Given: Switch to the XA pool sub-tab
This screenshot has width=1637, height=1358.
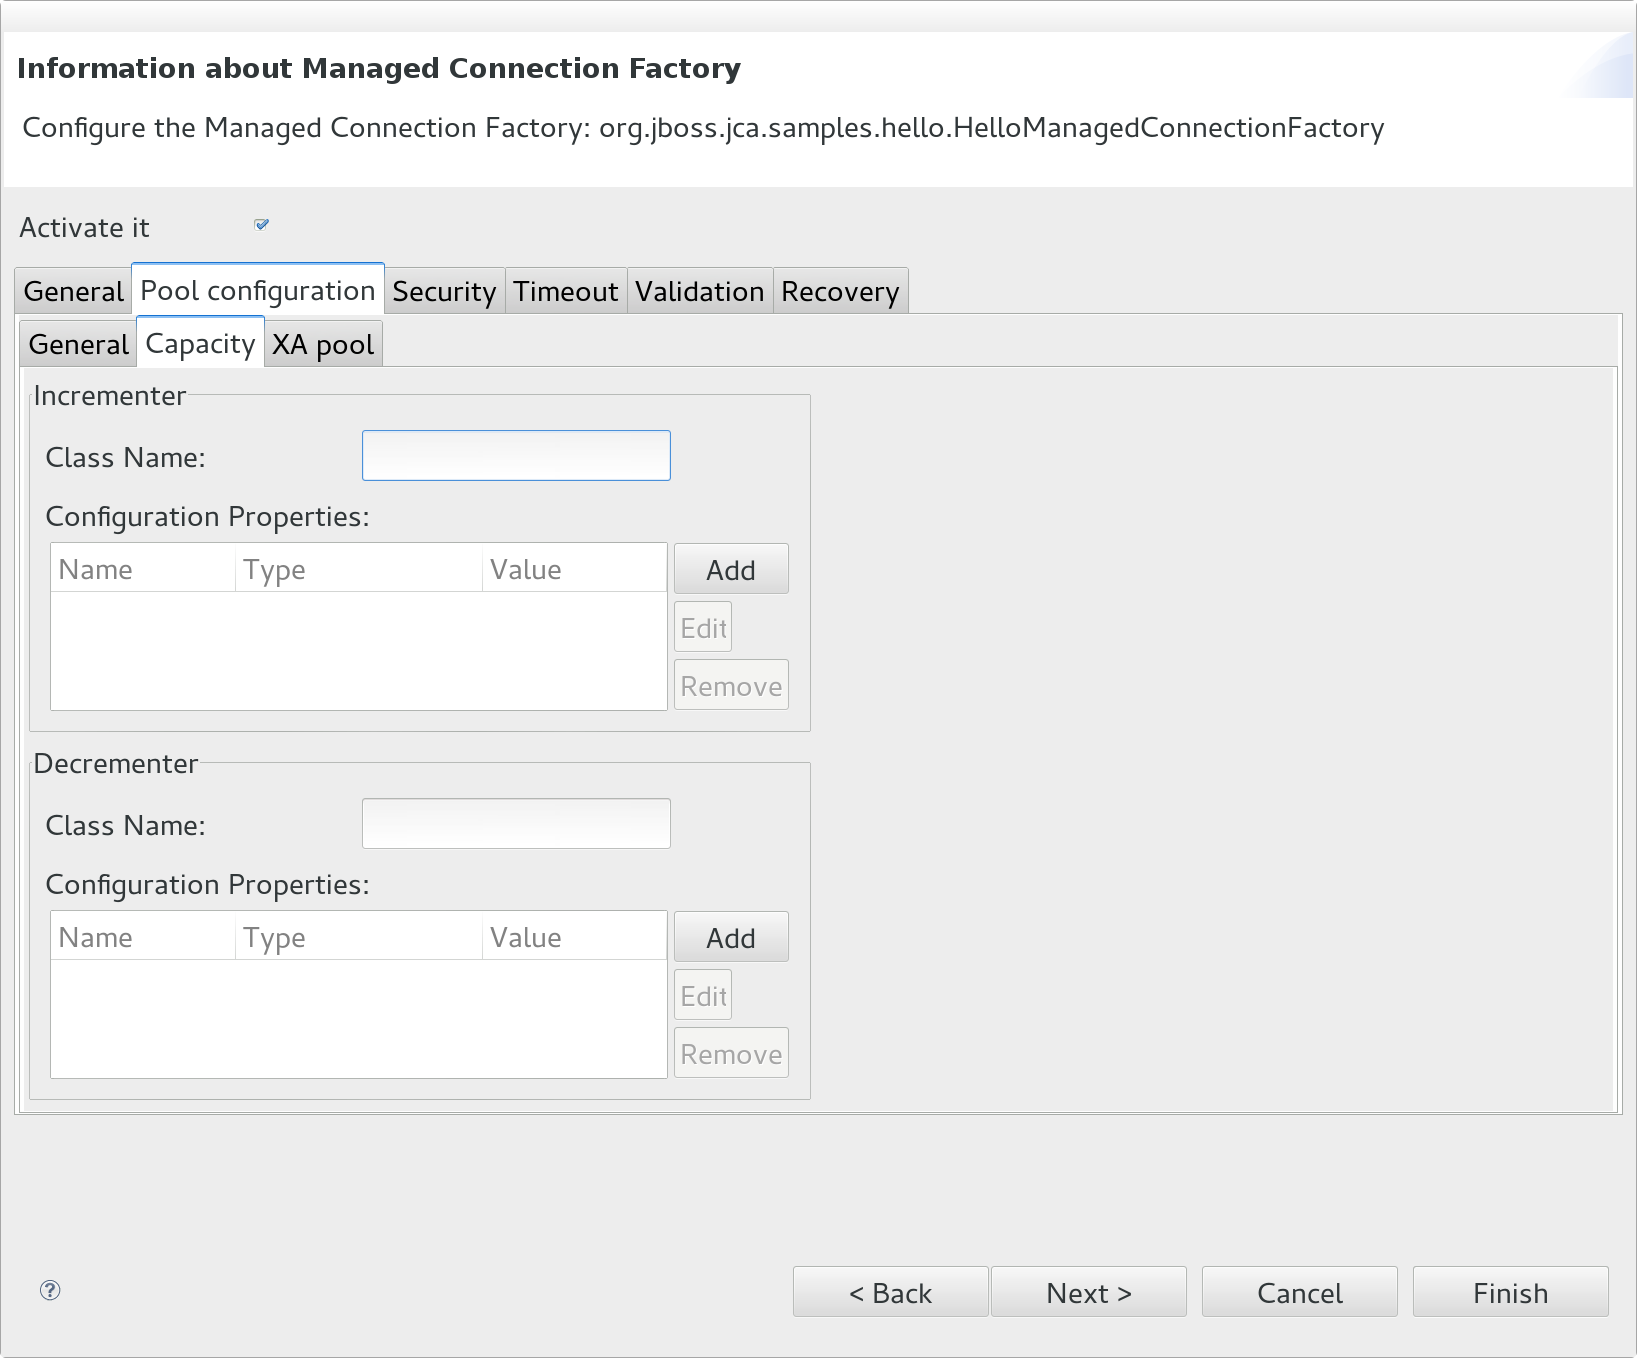Looking at the screenshot, I should coord(323,344).
